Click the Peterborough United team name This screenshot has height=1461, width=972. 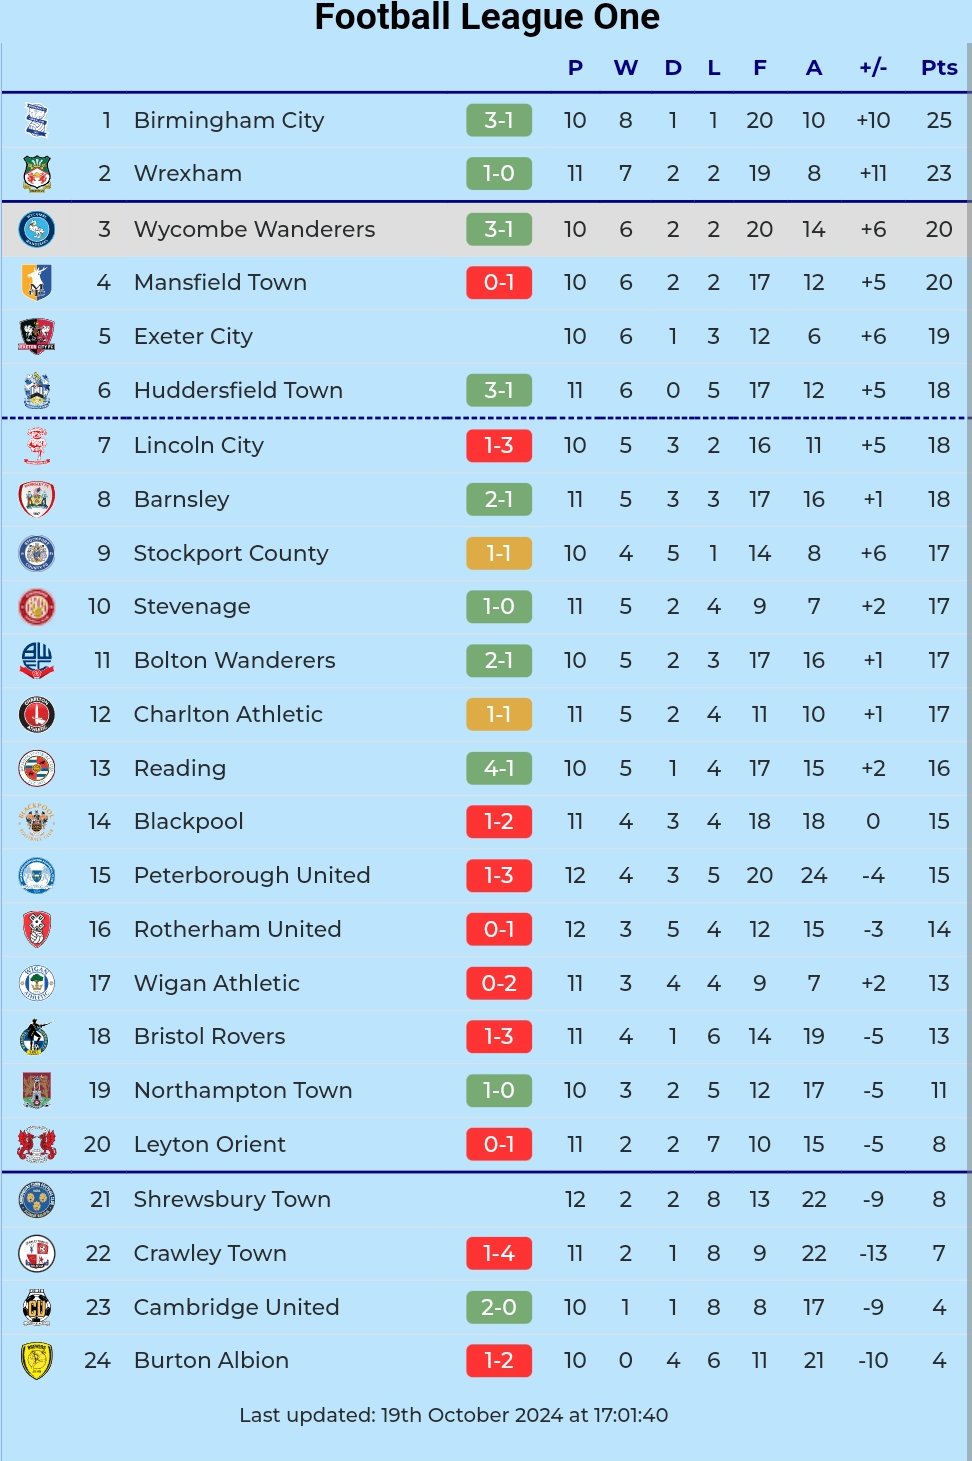pyautogui.click(x=252, y=875)
